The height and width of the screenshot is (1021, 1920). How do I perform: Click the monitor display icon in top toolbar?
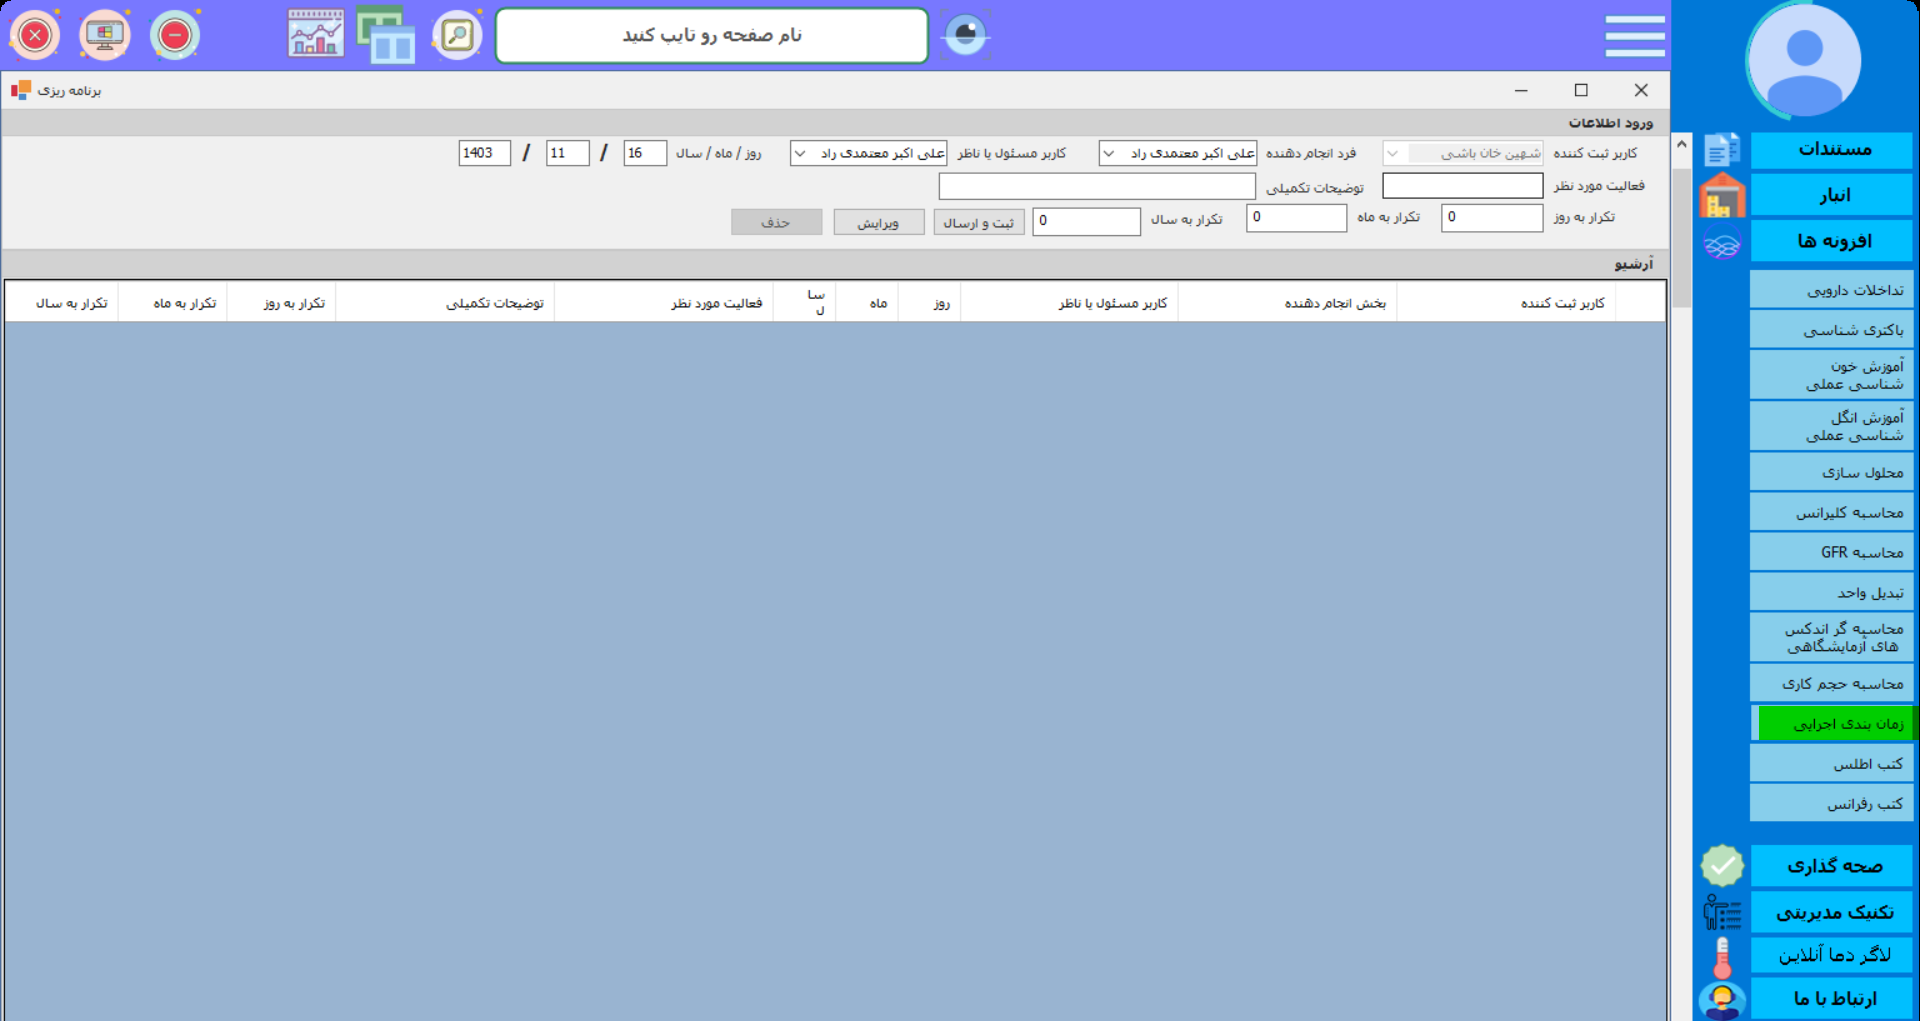tap(105, 36)
